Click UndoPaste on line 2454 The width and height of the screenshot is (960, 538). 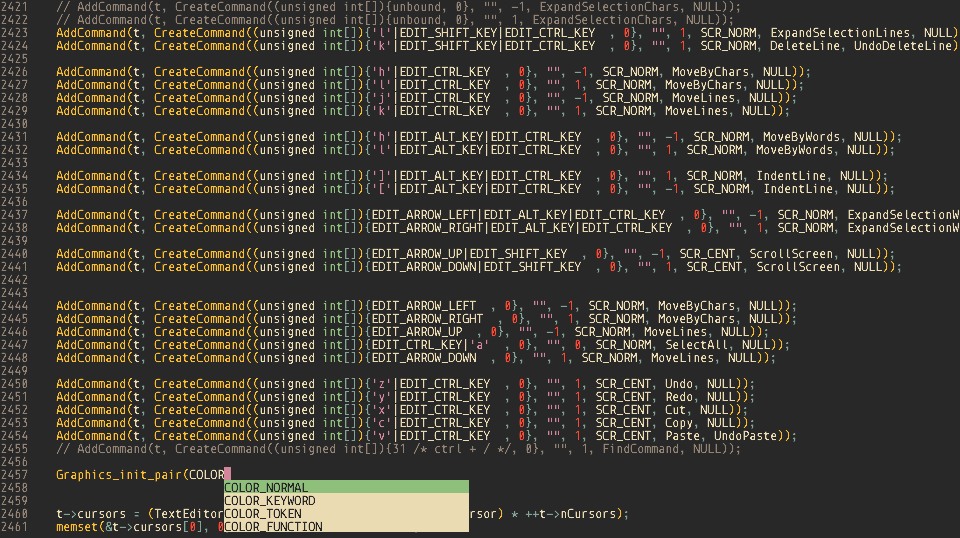point(745,436)
